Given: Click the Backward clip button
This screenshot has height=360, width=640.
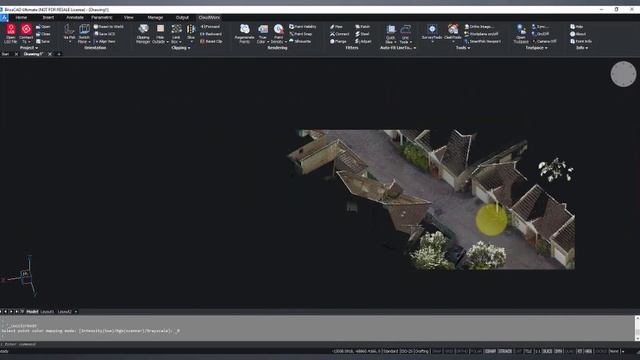Looking at the screenshot, I should click(x=211, y=34).
